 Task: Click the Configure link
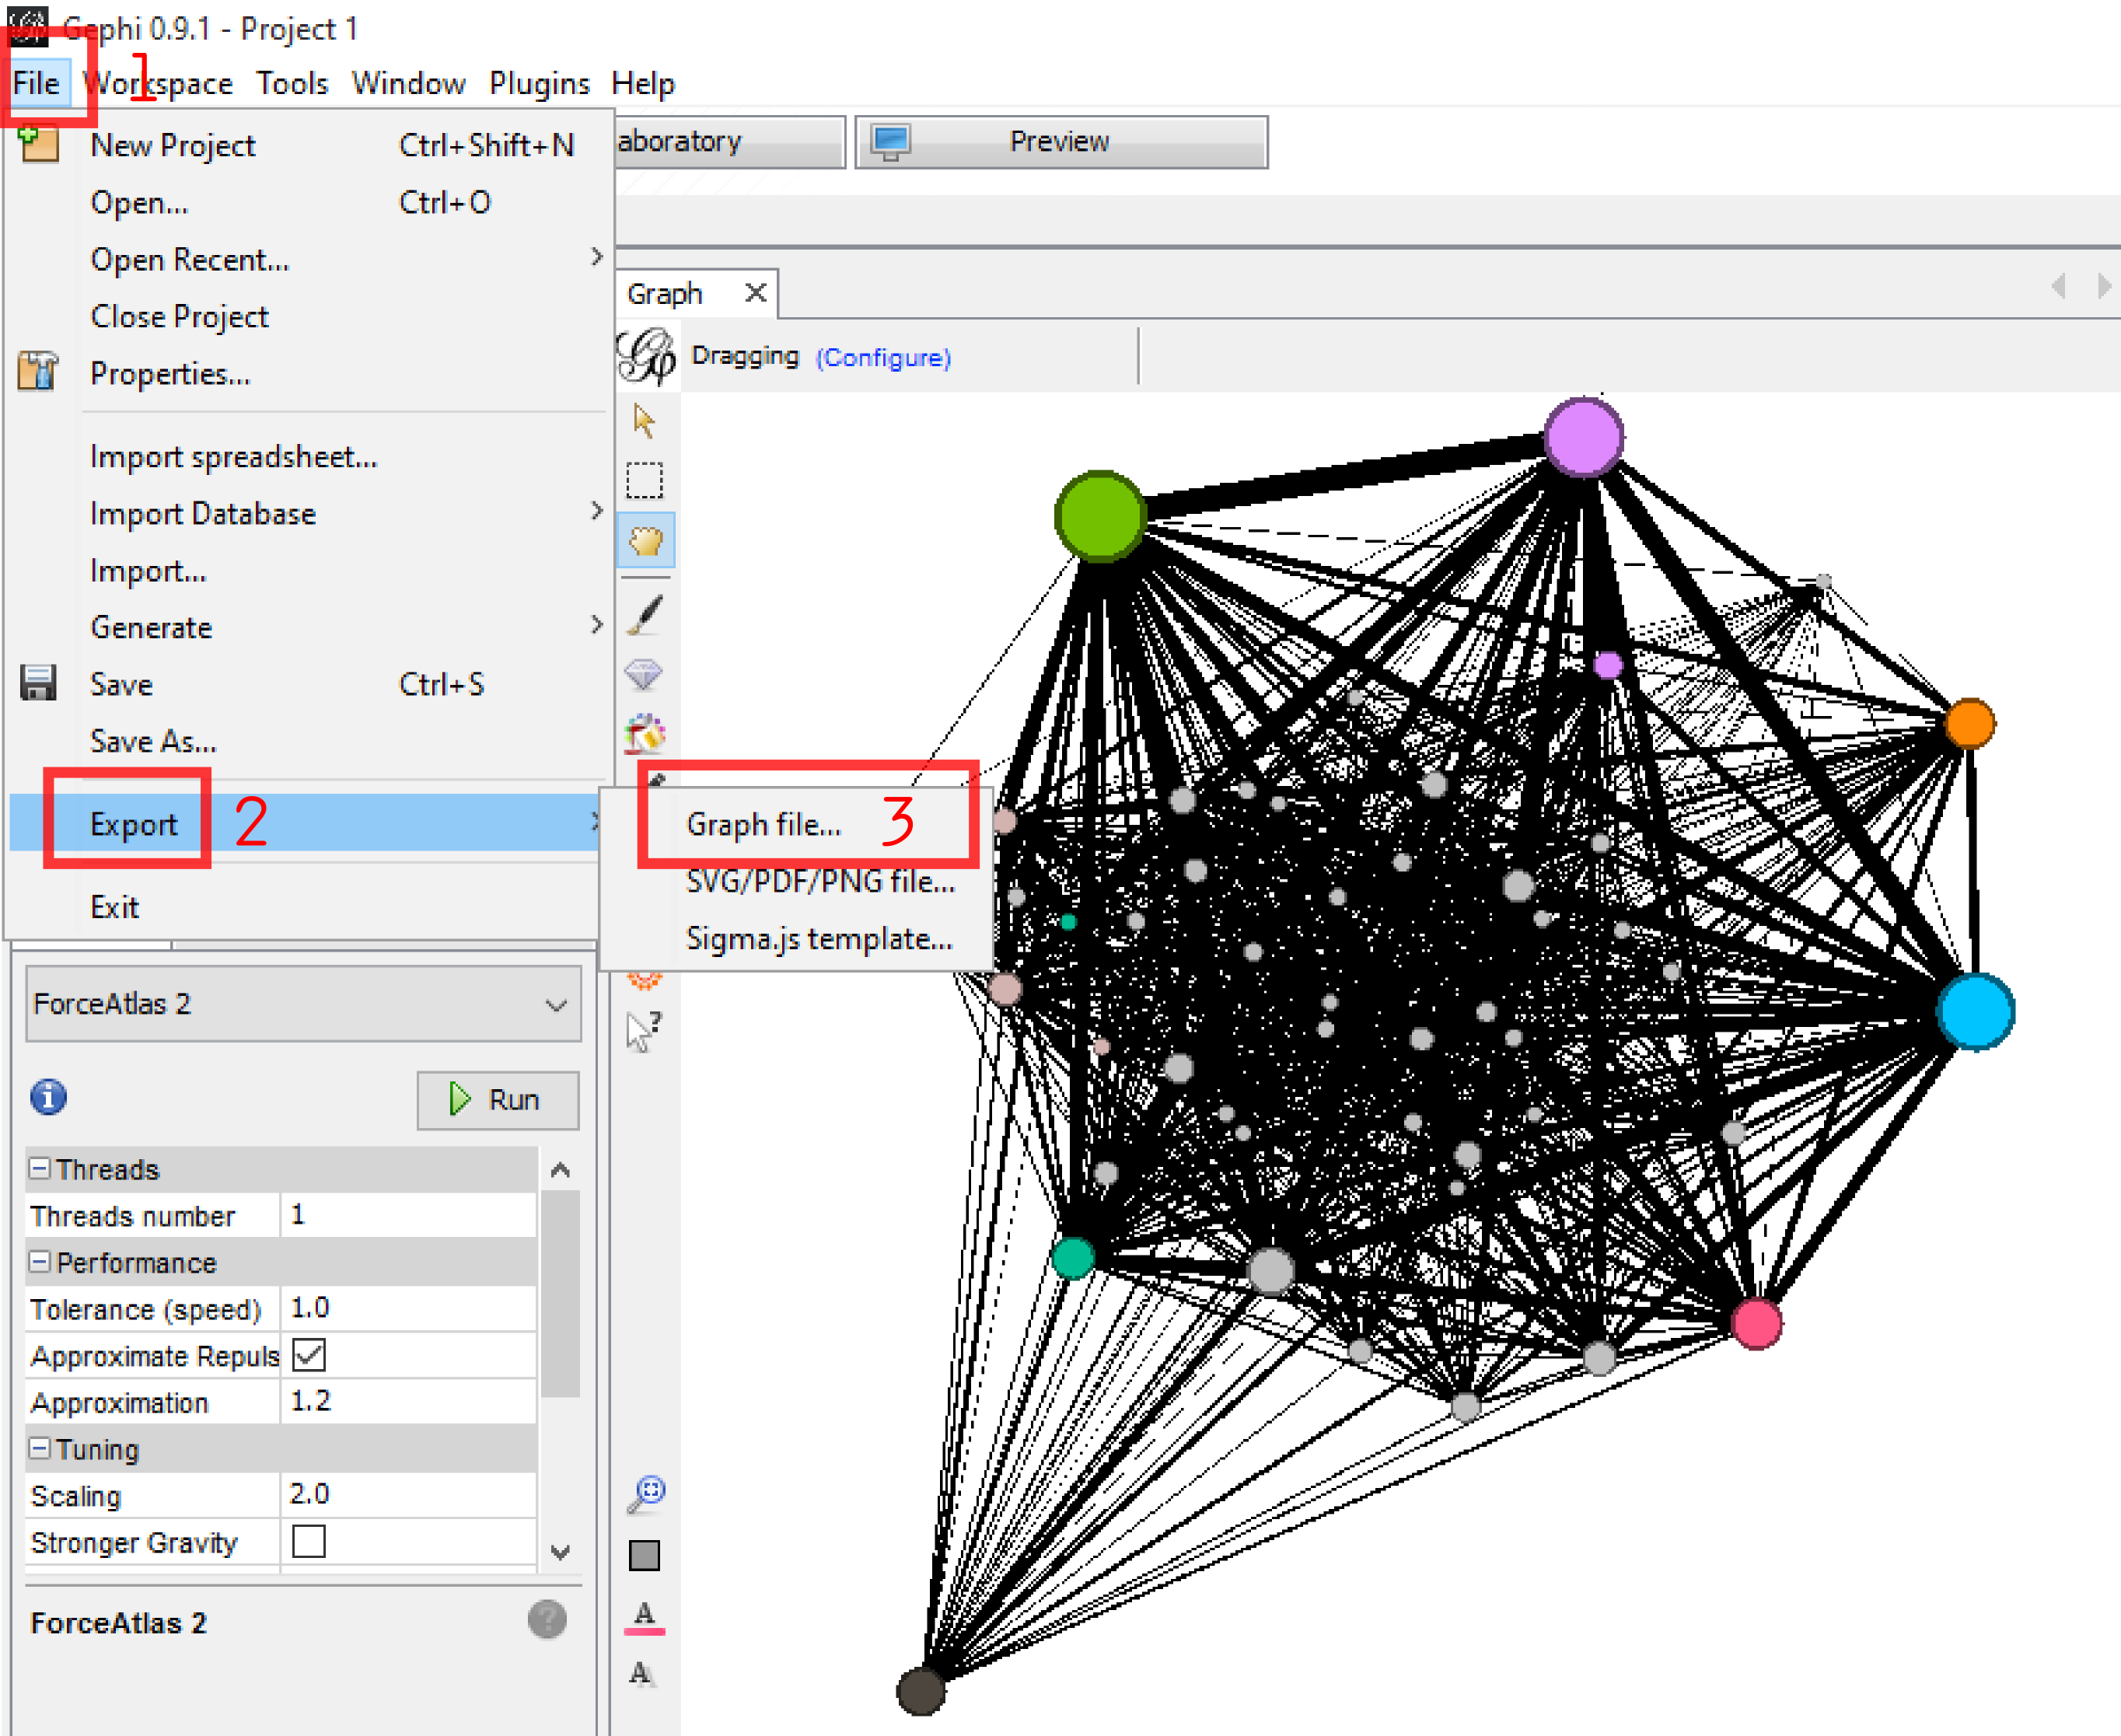point(883,357)
